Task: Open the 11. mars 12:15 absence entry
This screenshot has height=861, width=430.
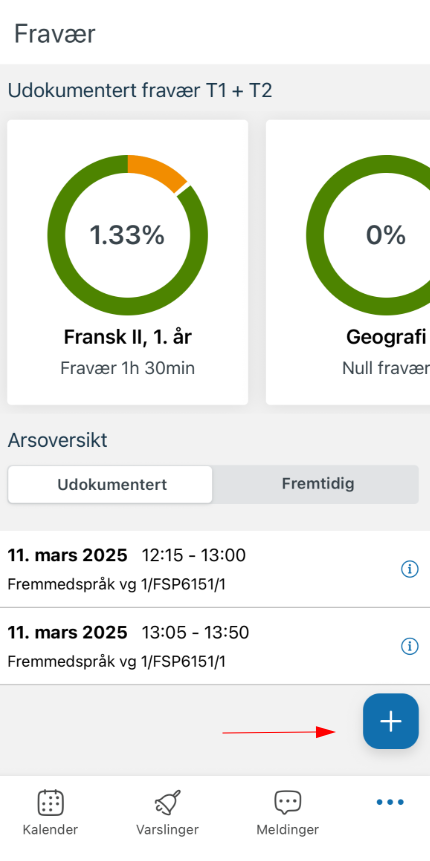Action: coord(215,569)
